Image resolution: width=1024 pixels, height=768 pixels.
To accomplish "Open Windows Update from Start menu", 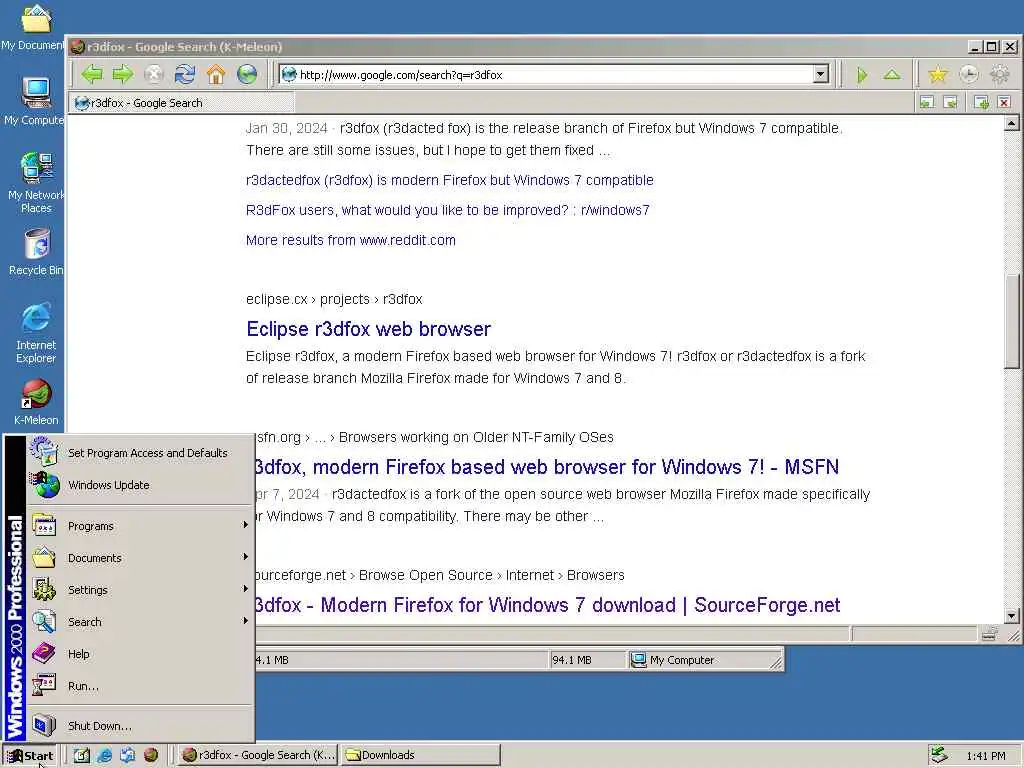I will [x=140, y=485].
